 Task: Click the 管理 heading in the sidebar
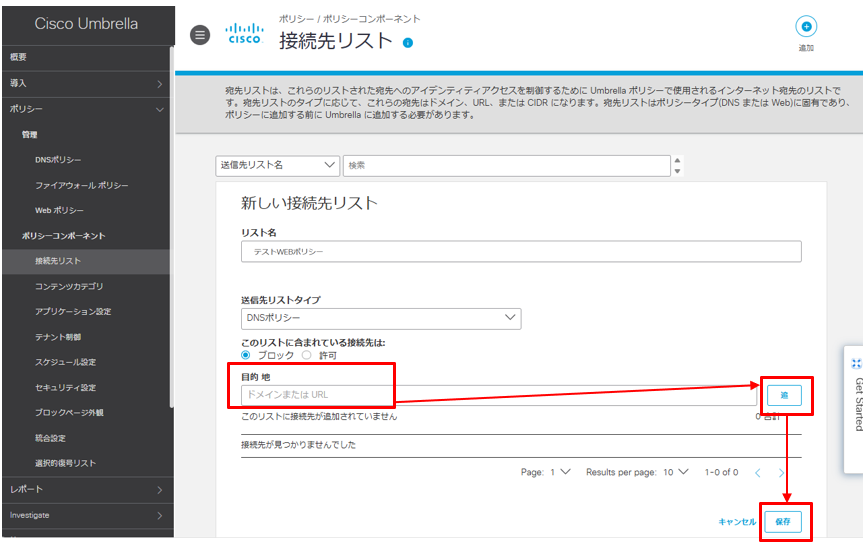point(29,135)
